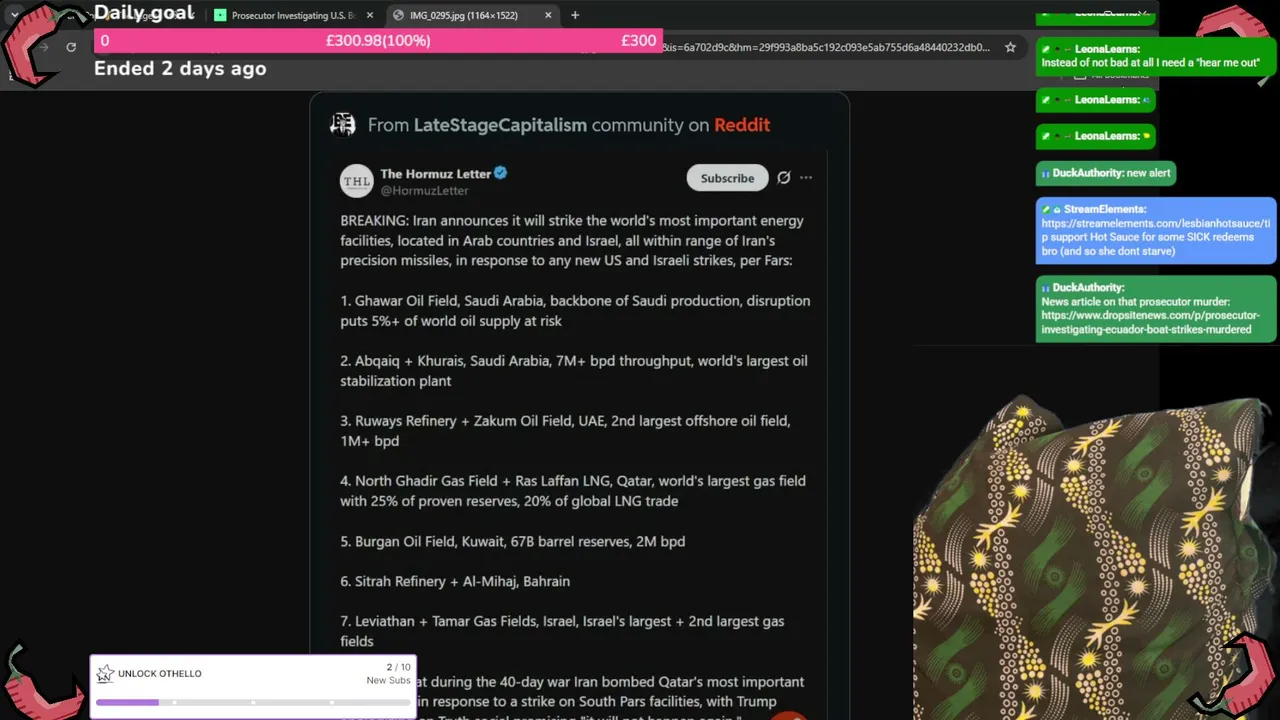Click the Sitrah Refinery + Al-Mihaj line
The height and width of the screenshot is (720, 1280).
[x=455, y=581]
